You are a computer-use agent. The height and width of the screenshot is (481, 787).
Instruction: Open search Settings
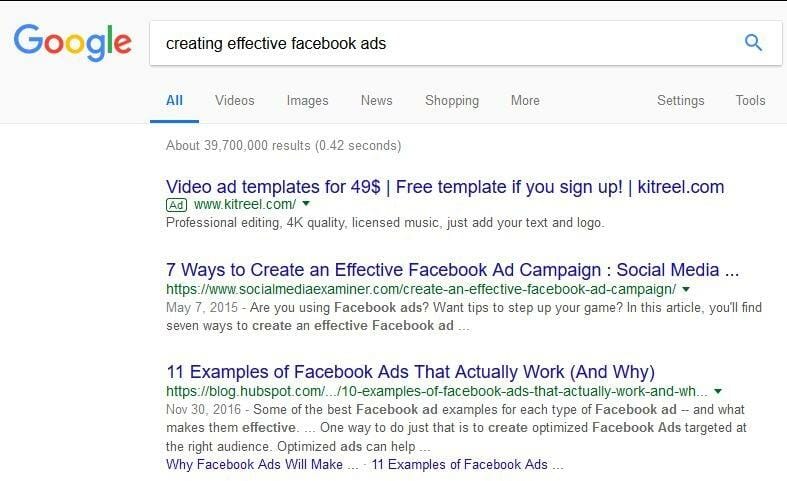[681, 100]
